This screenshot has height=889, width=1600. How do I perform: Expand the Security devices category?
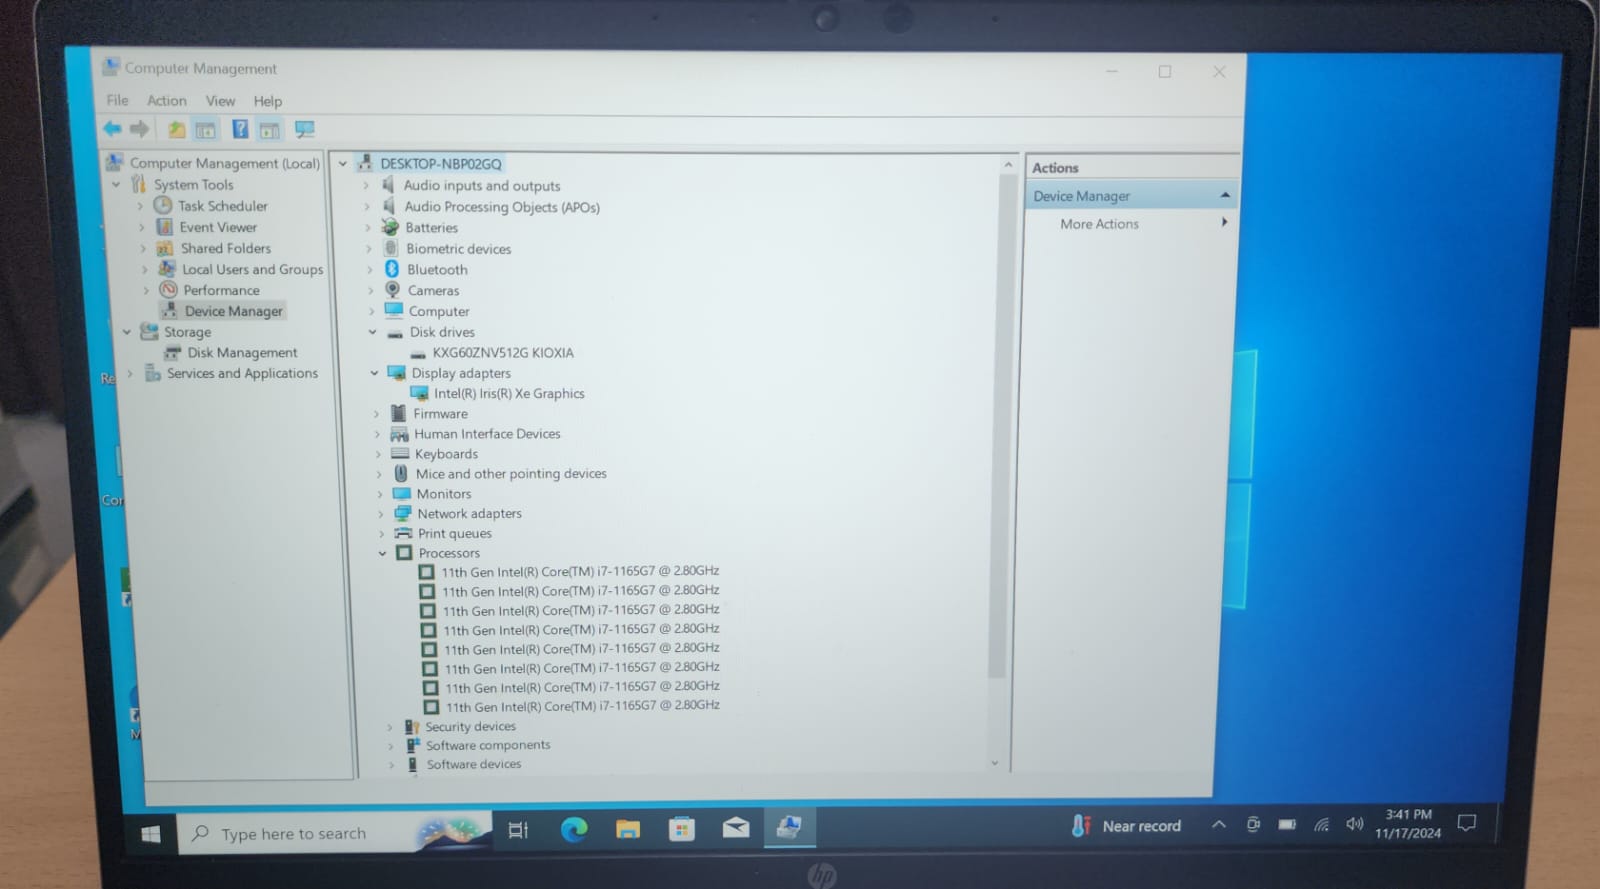390,727
